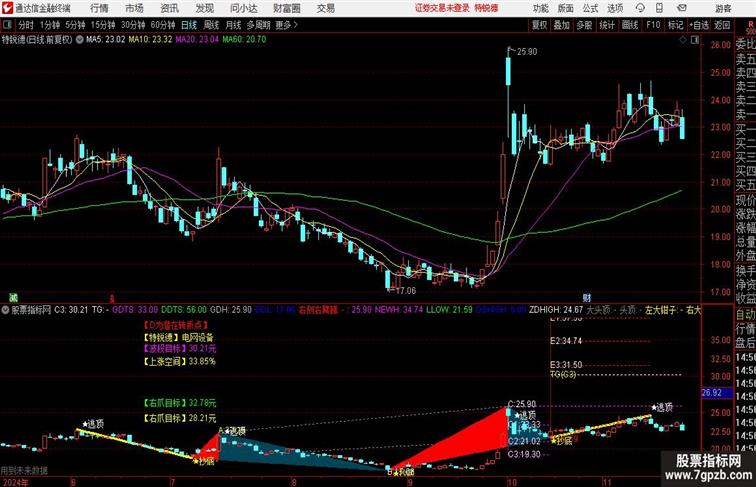Open the 公式 menu
Image resolution: width=756 pixels, height=487 pixels.
point(590,8)
